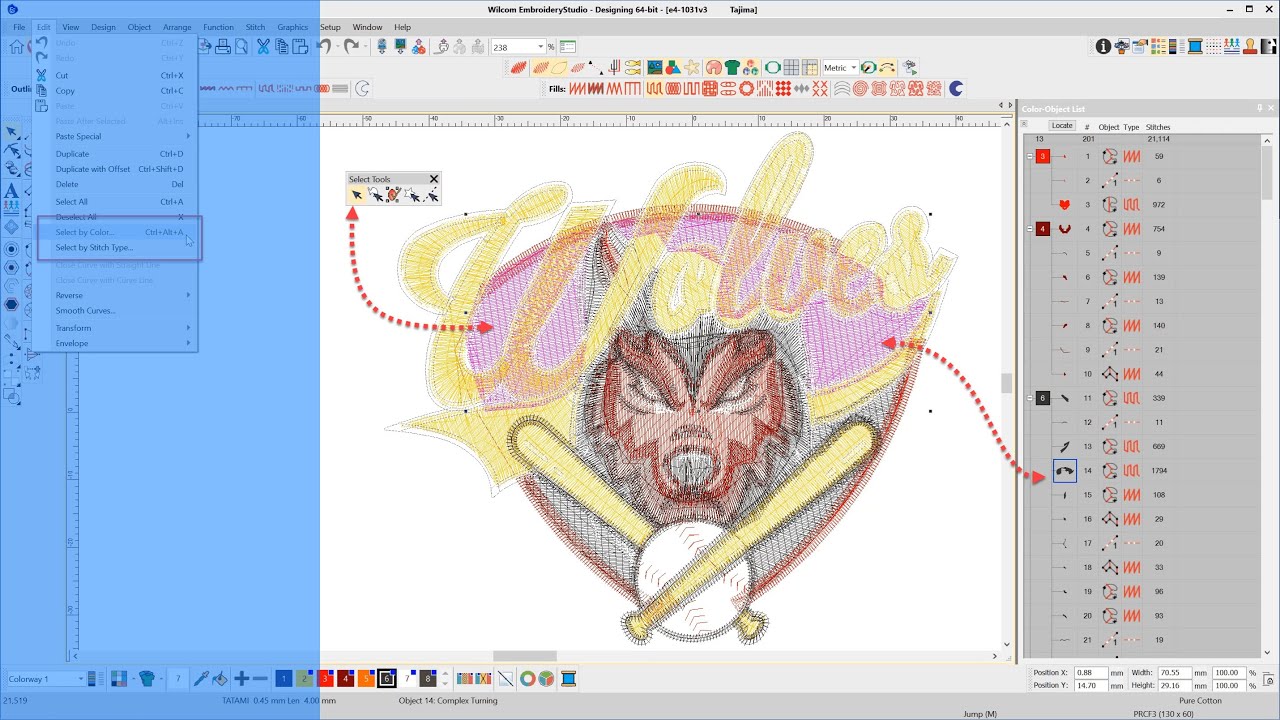The width and height of the screenshot is (1280, 720).
Task: Click the grid display icon
Action: tap(791, 68)
